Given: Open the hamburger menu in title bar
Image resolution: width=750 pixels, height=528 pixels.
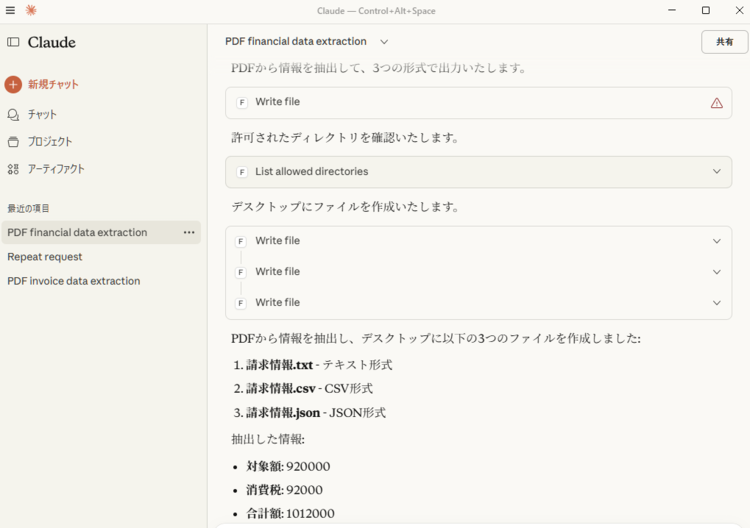Looking at the screenshot, I should [10, 10].
